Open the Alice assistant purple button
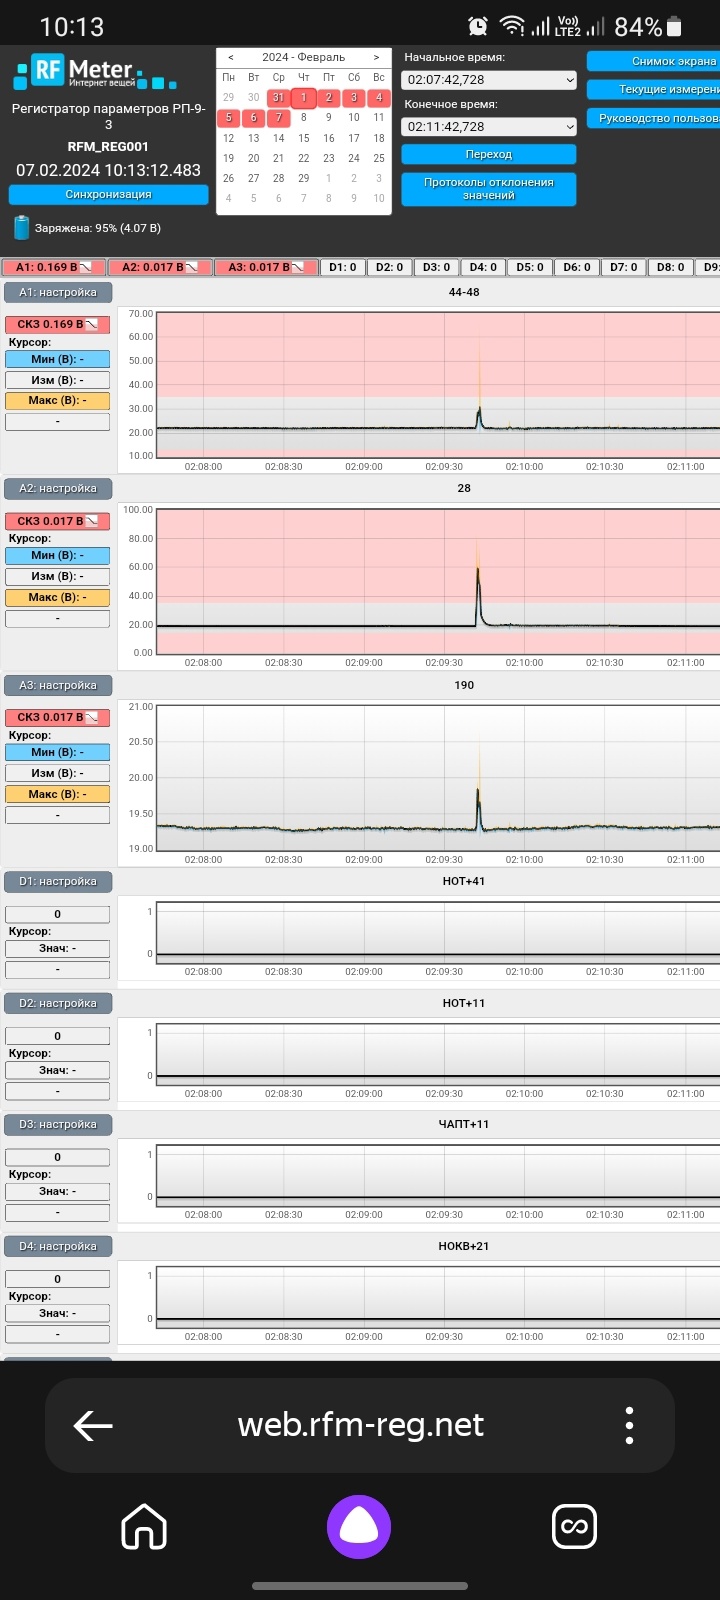The width and height of the screenshot is (720, 1600). pyautogui.click(x=359, y=1527)
